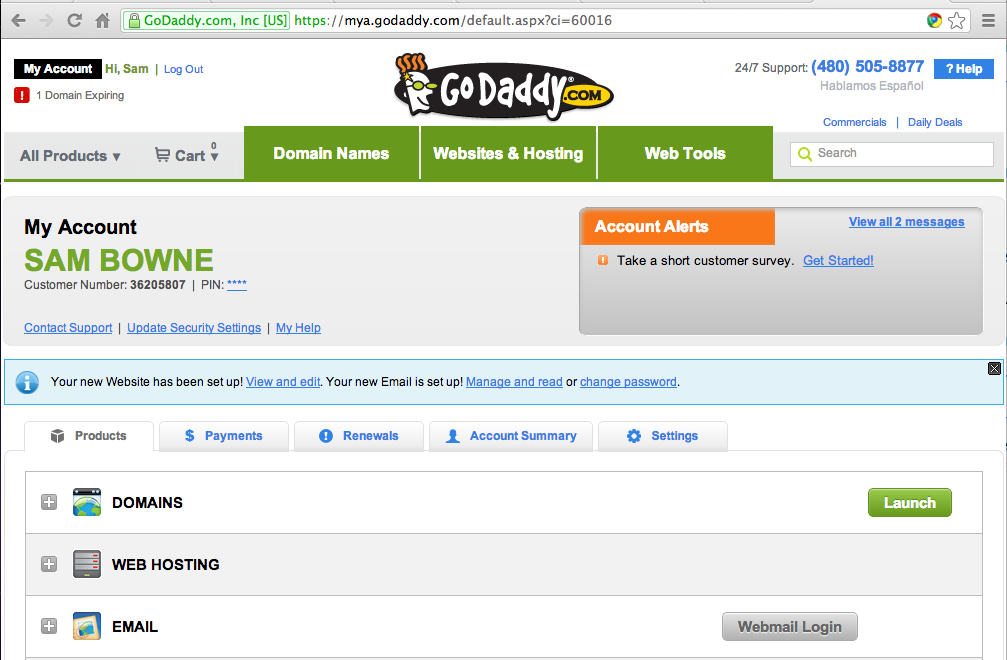Open the Domain Names menu
Viewport: 1007px width, 660px height.
(x=331, y=153)
